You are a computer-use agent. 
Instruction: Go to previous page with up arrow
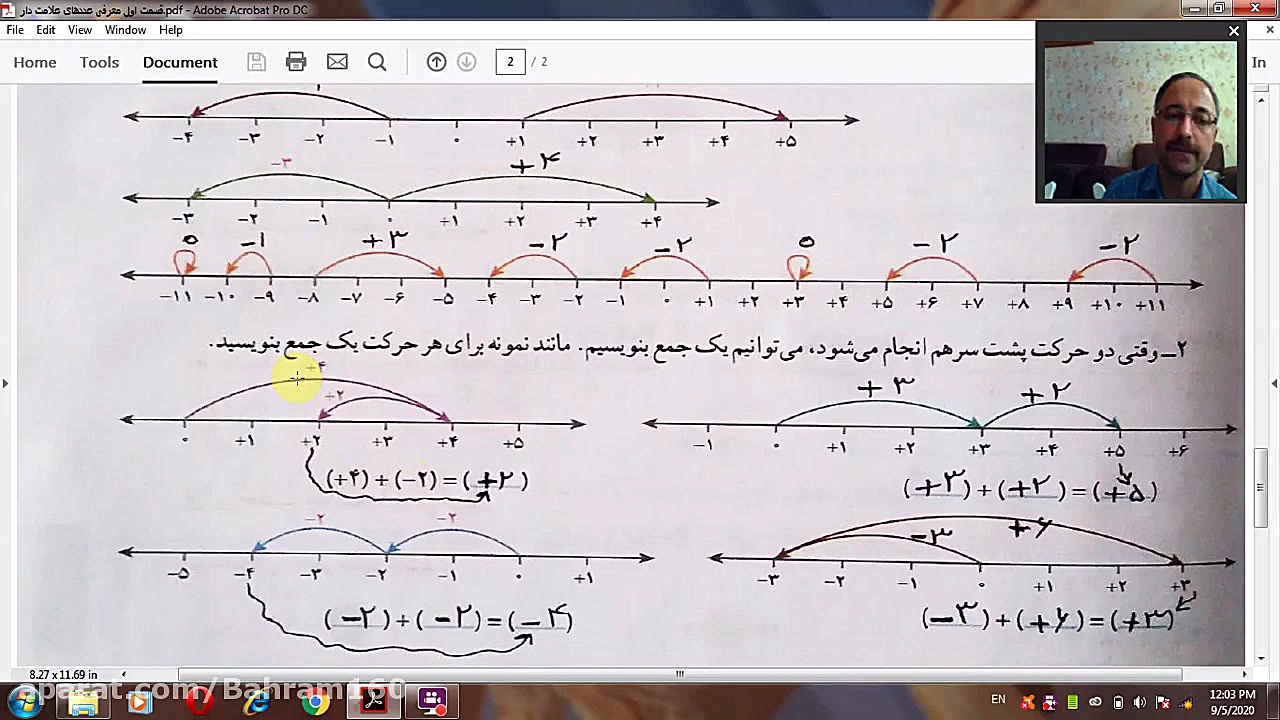436,62
